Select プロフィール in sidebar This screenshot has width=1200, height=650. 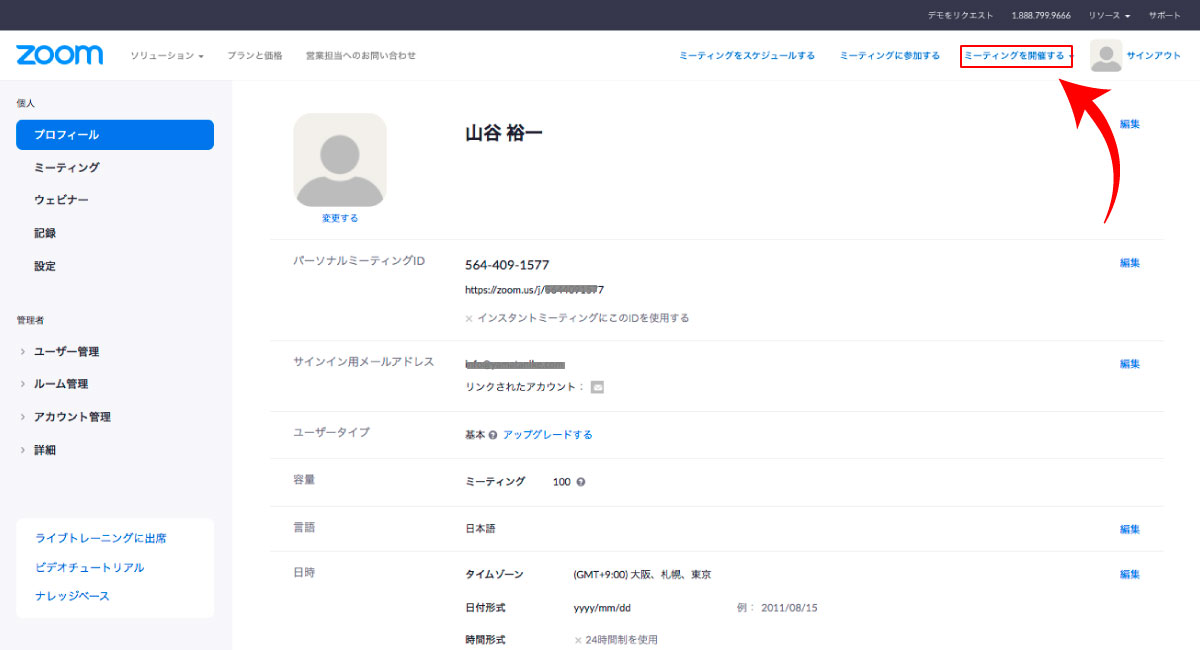(x=115, y=135)
